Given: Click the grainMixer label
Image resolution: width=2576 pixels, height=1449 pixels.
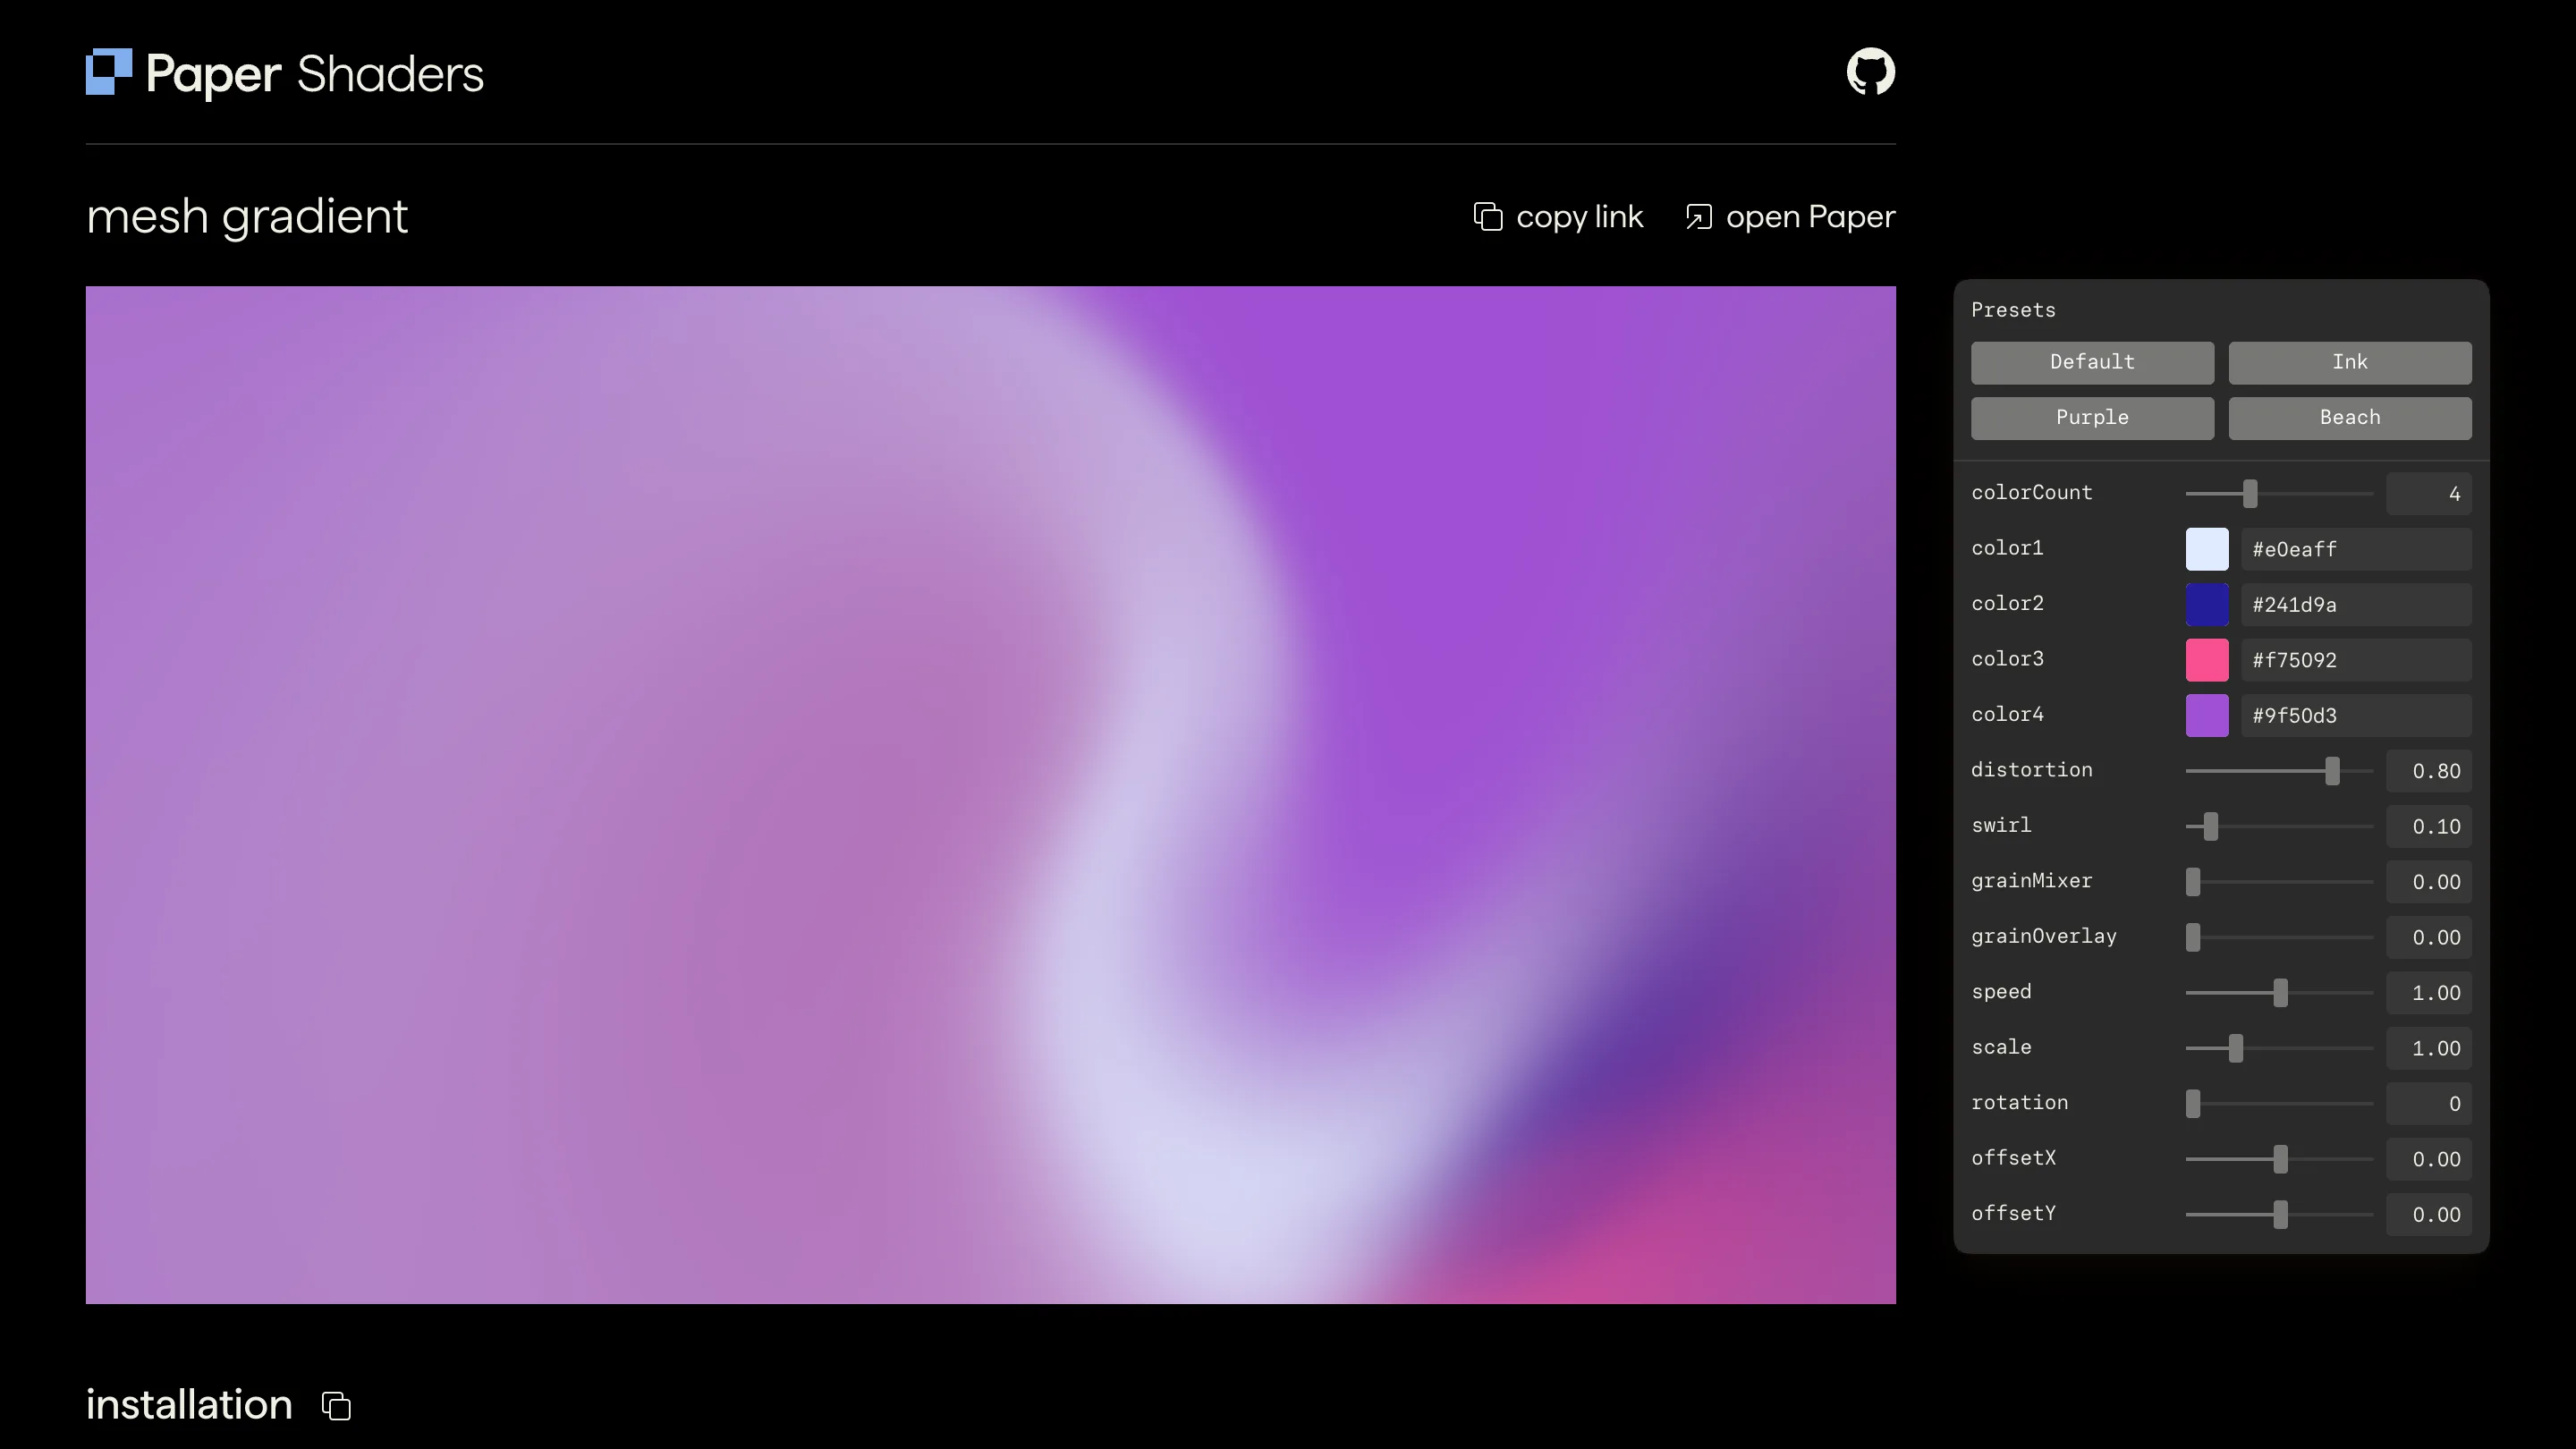Looking at the screenshot, I should tap(2032, 881).
